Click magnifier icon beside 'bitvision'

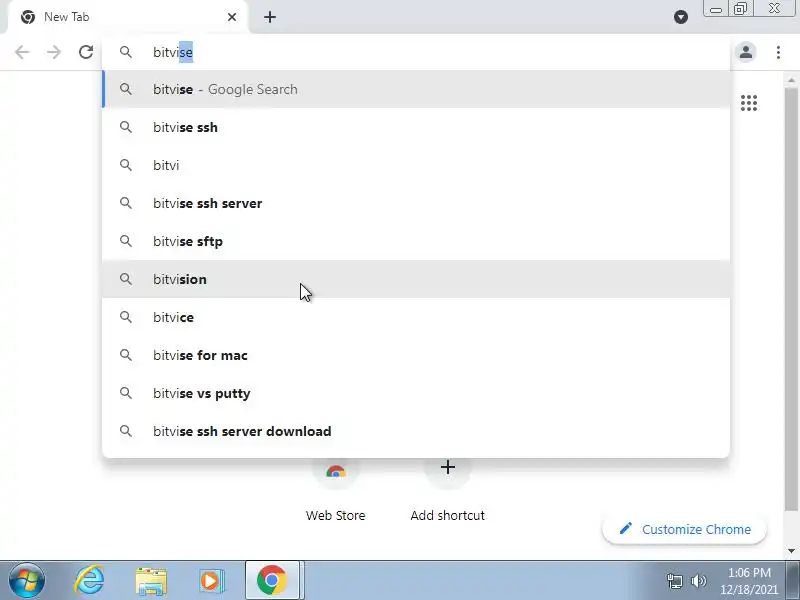point(126,279)
